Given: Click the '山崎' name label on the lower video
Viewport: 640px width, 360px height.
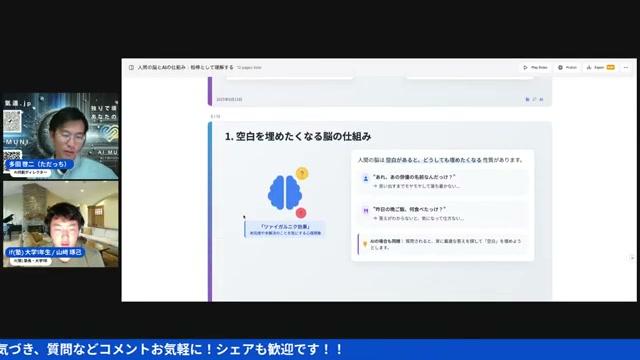Looking at the screenshot, I should 45,252.
